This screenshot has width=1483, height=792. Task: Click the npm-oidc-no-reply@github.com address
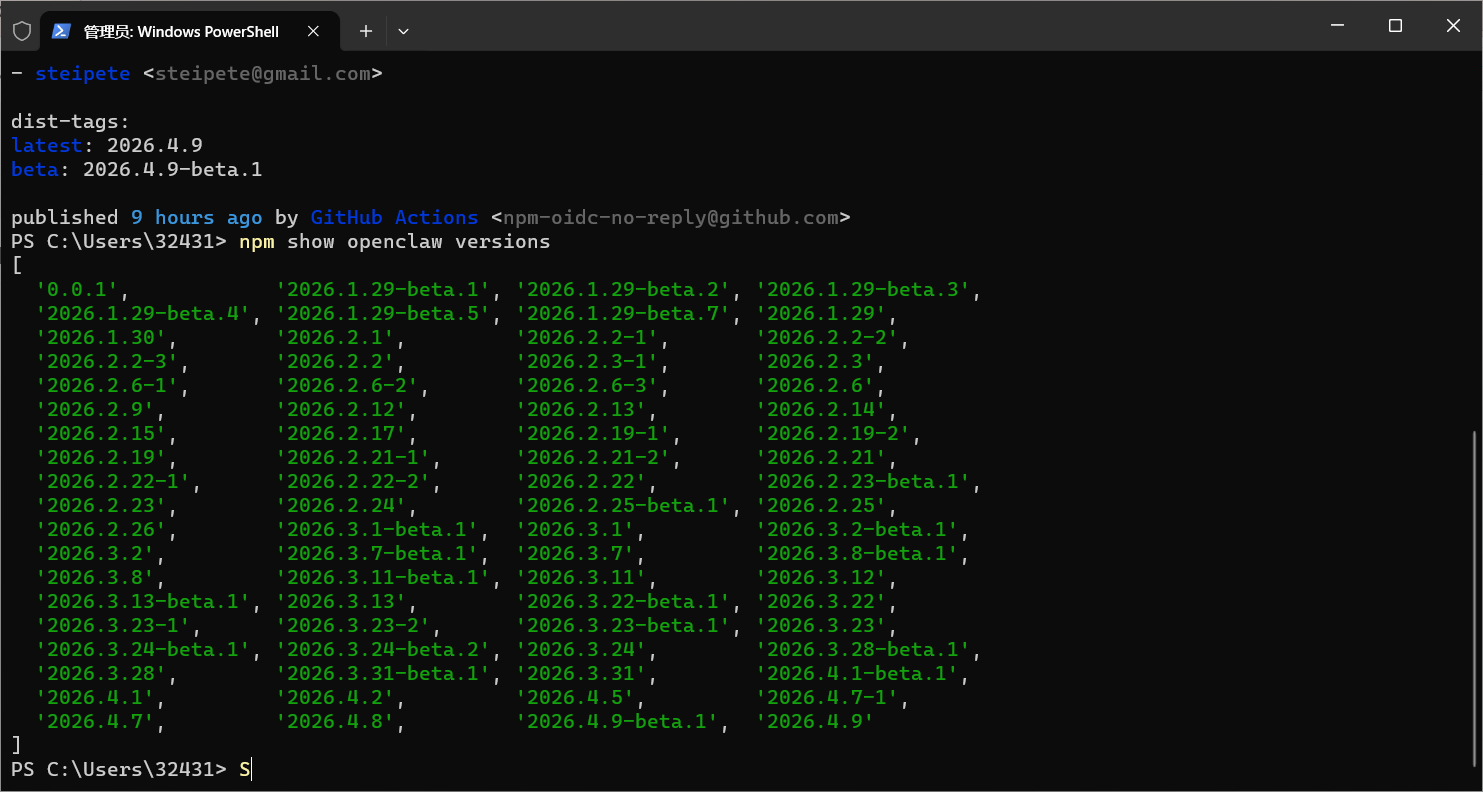coord(670,217)
